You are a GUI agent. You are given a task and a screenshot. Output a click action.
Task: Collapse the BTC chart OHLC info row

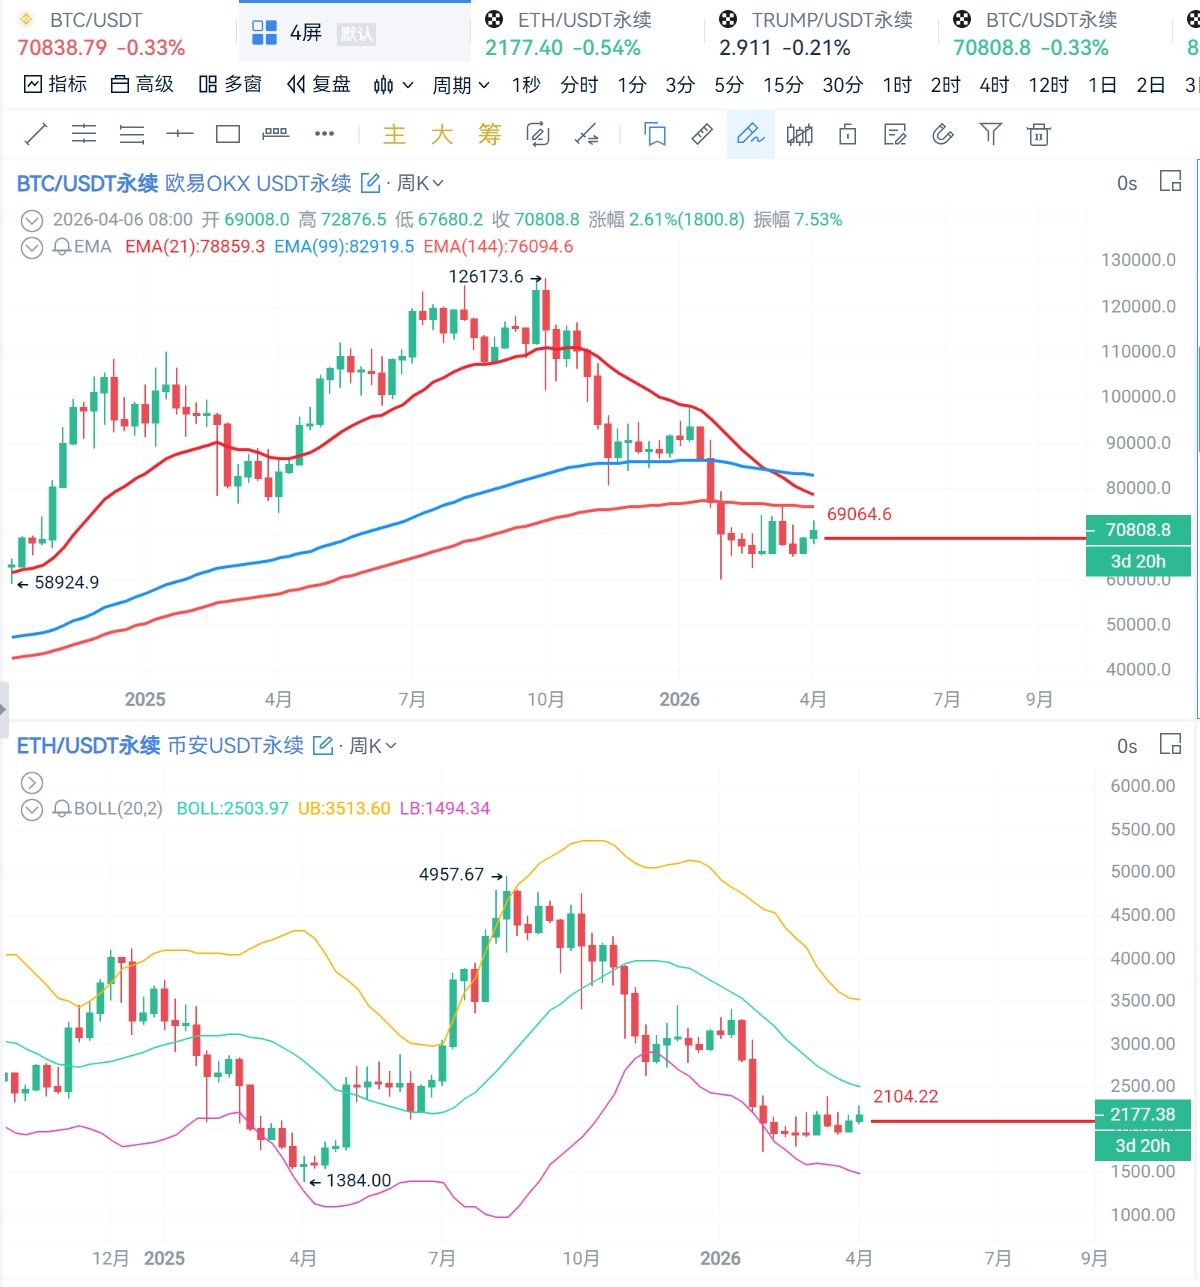point(32,220)
